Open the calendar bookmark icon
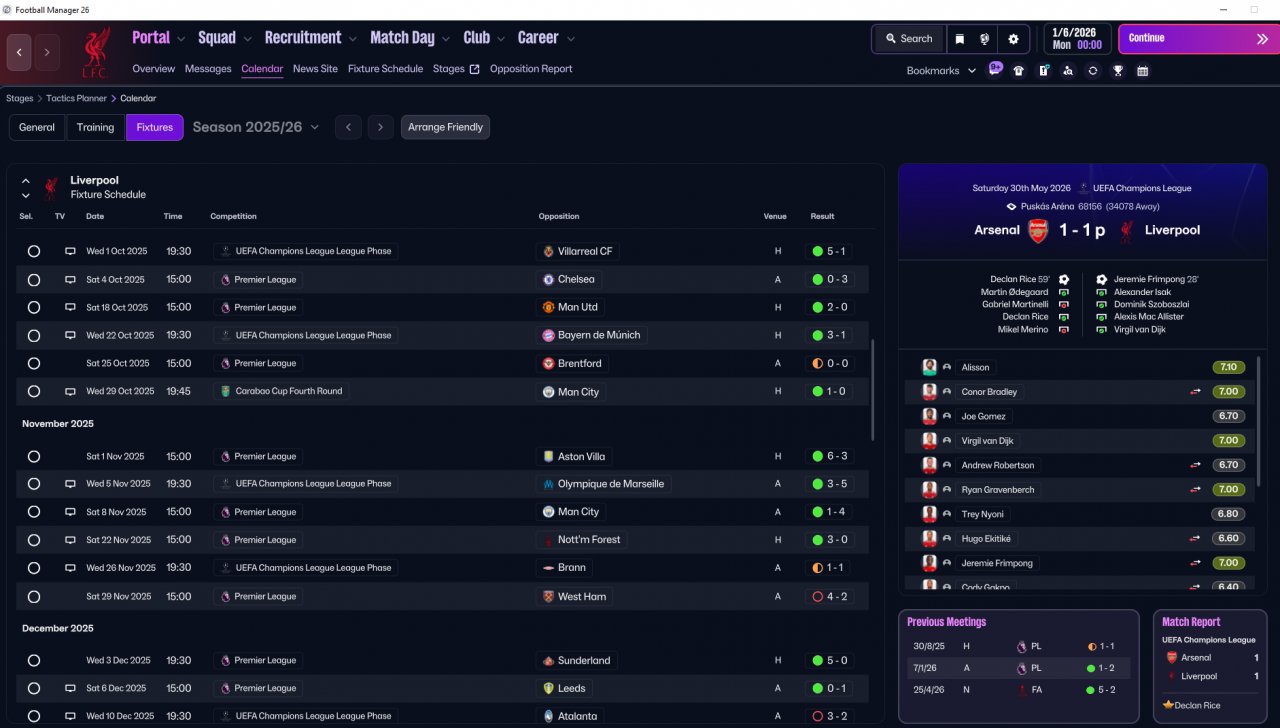 coord(1143,71)
